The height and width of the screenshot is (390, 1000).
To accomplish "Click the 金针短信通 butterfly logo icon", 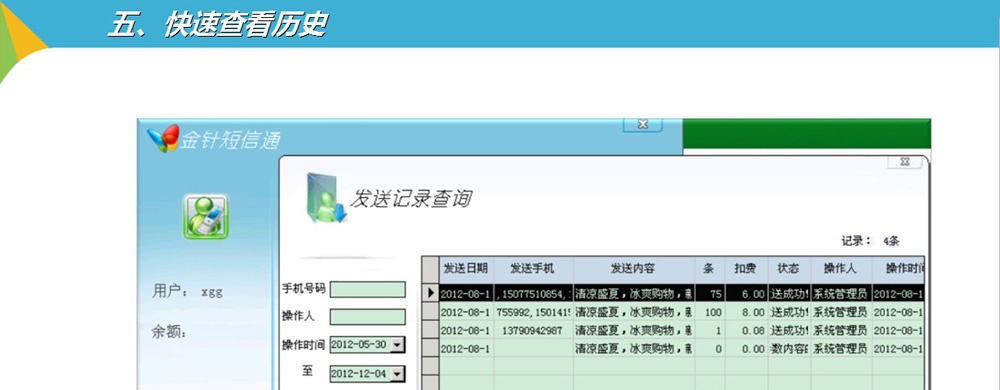I will [163, 138].
